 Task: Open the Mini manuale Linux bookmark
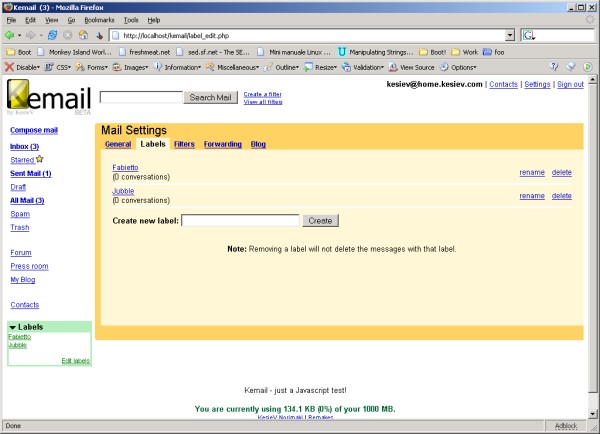coord(294,52)
